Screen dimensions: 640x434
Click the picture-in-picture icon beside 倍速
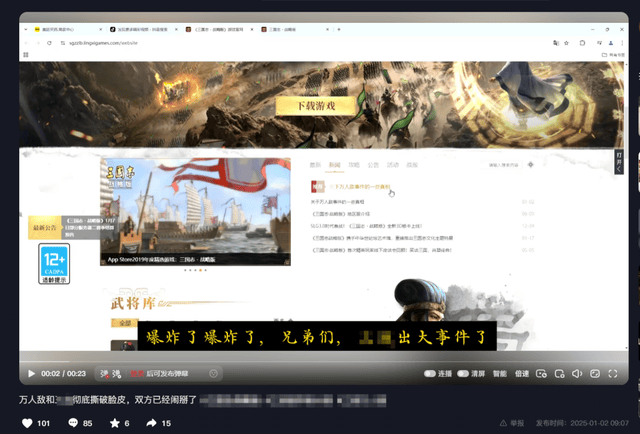tap(541, 374)
